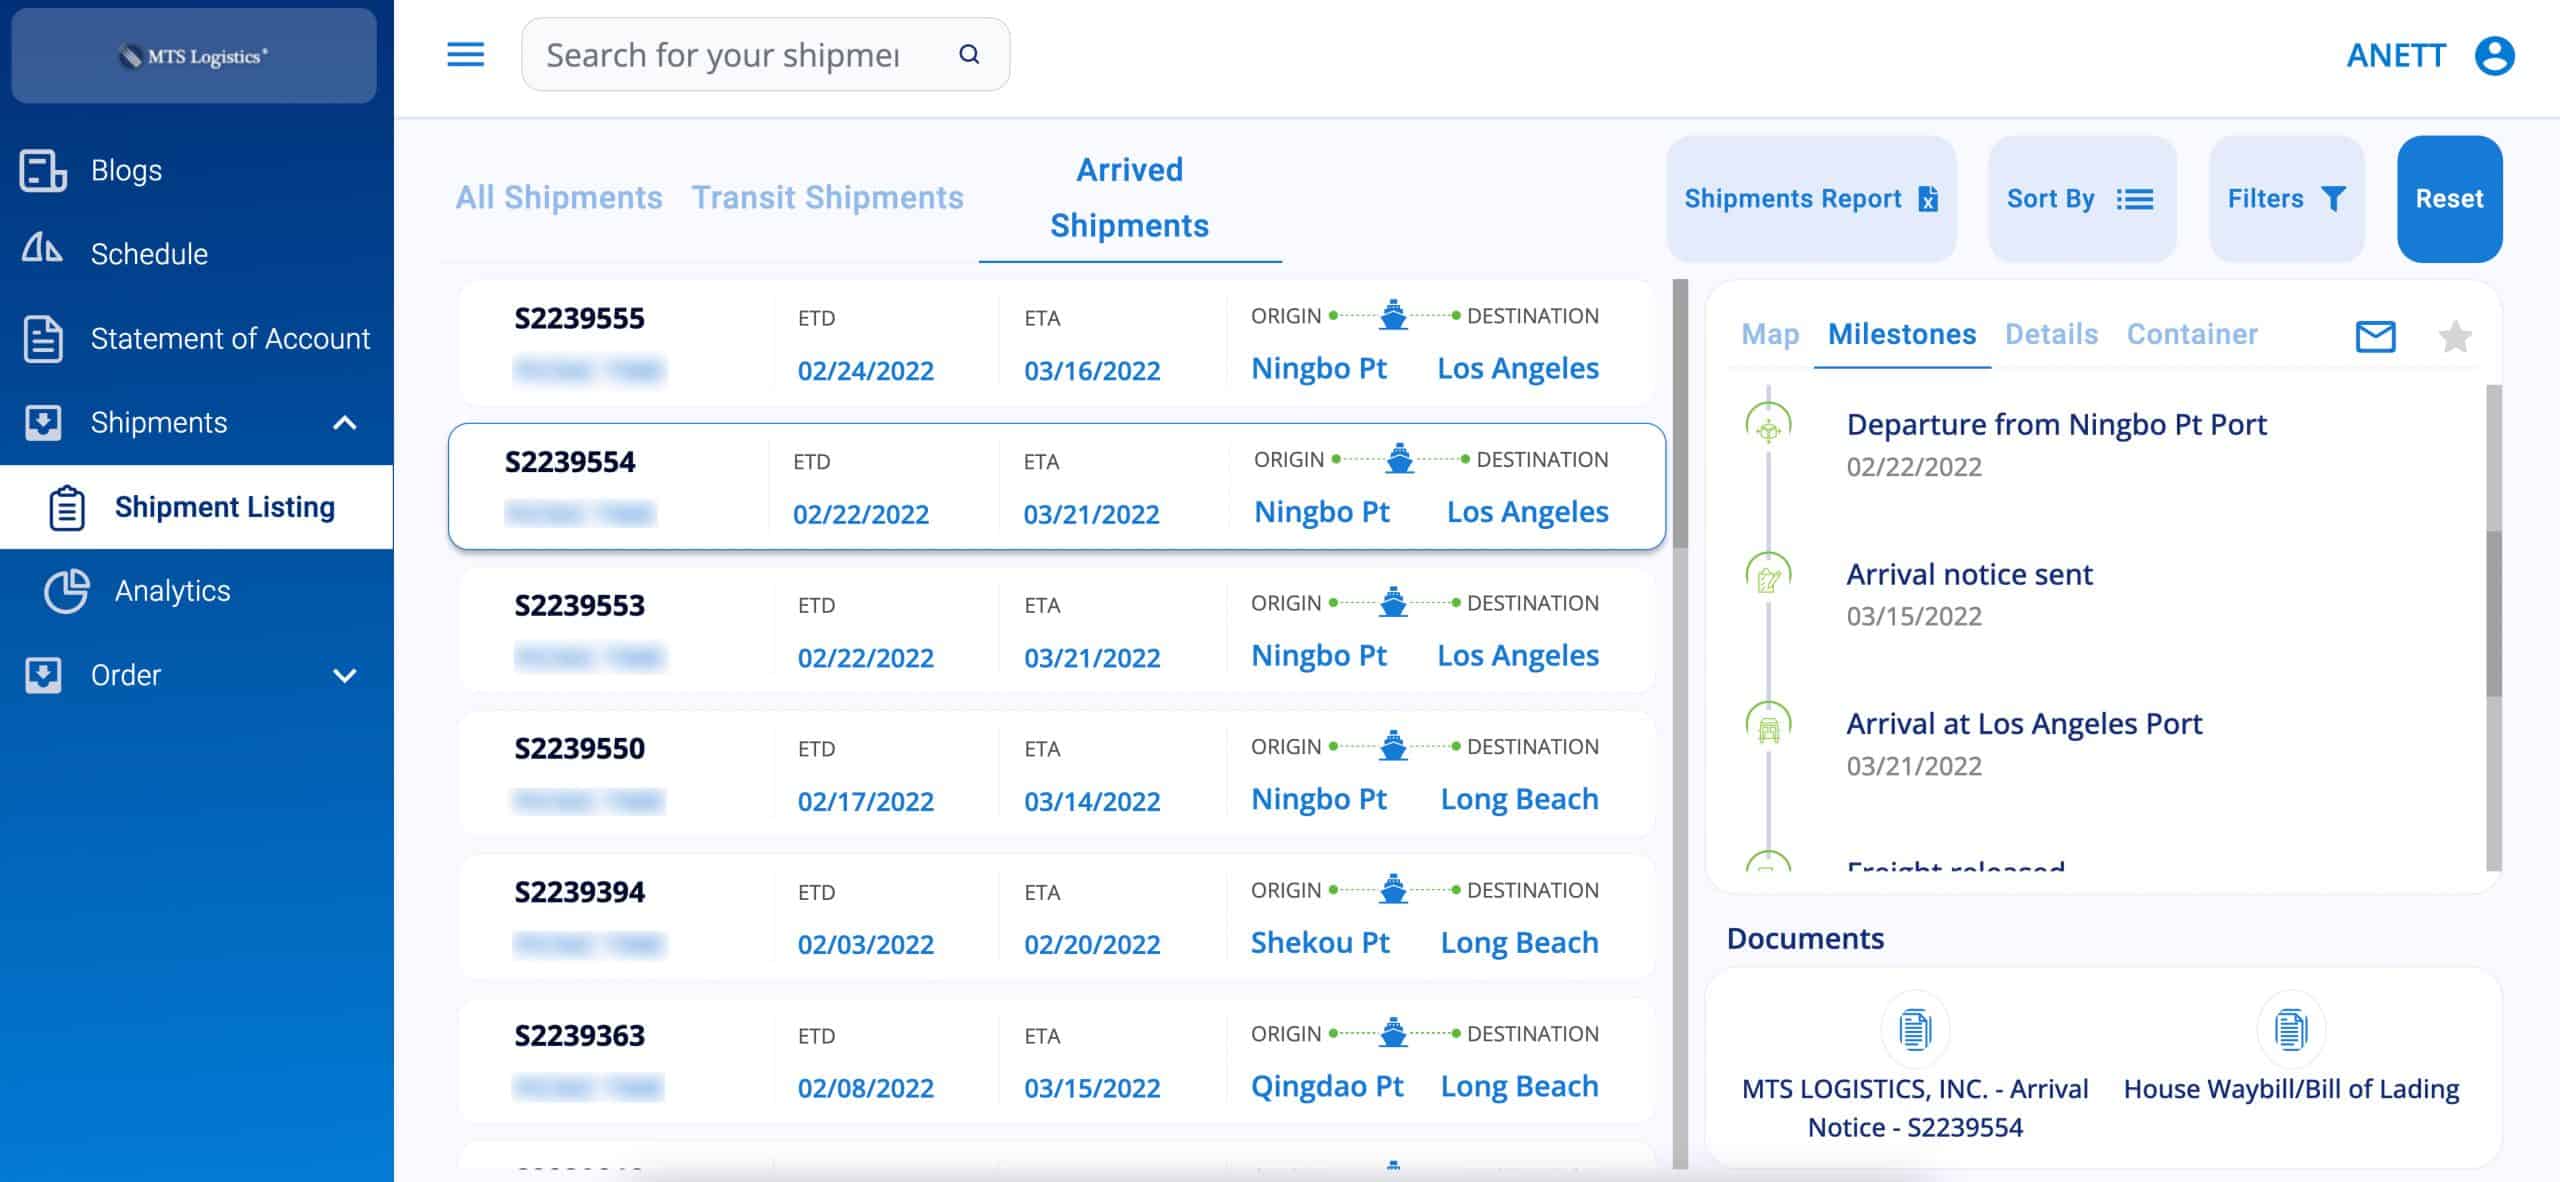Click the shipment list vertical scrollbar
This screenshot has height=1182, width=2560.
click(1680, 414)
